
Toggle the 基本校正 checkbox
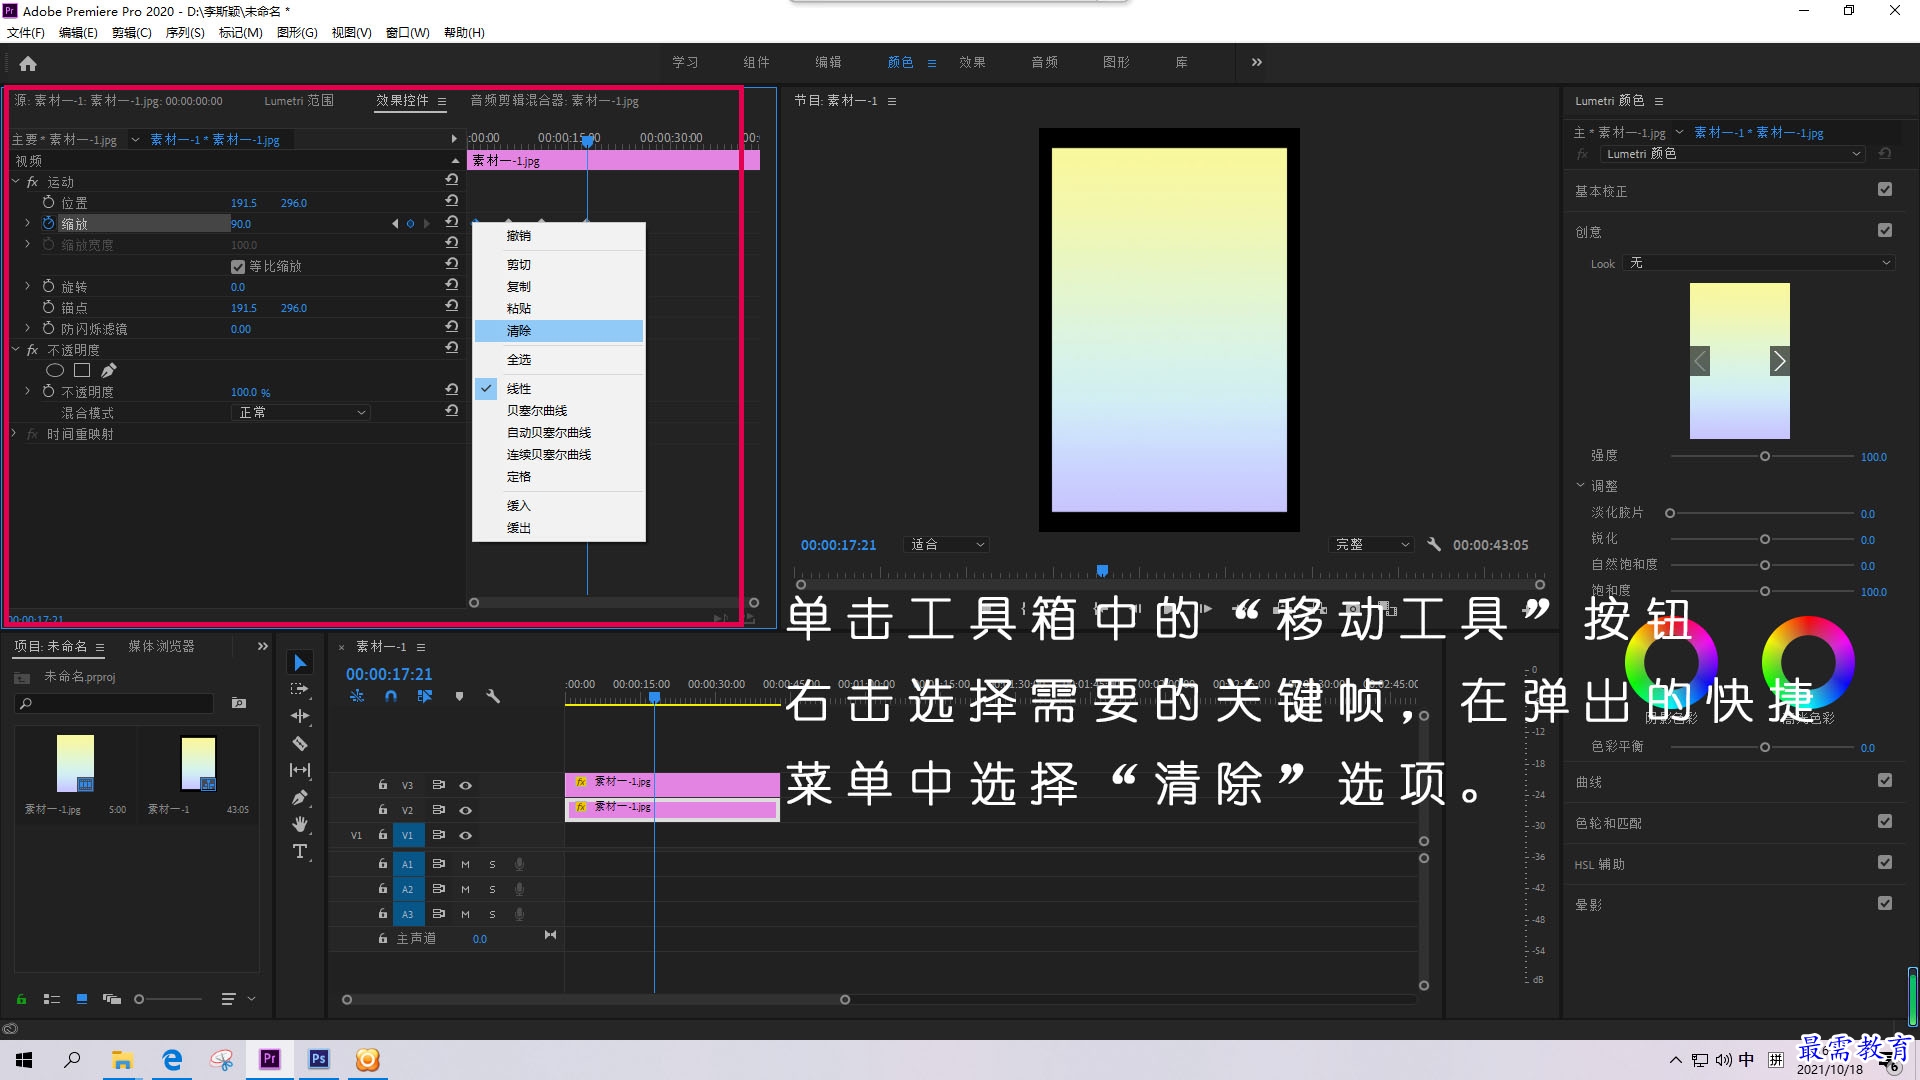pos(1885,189)
